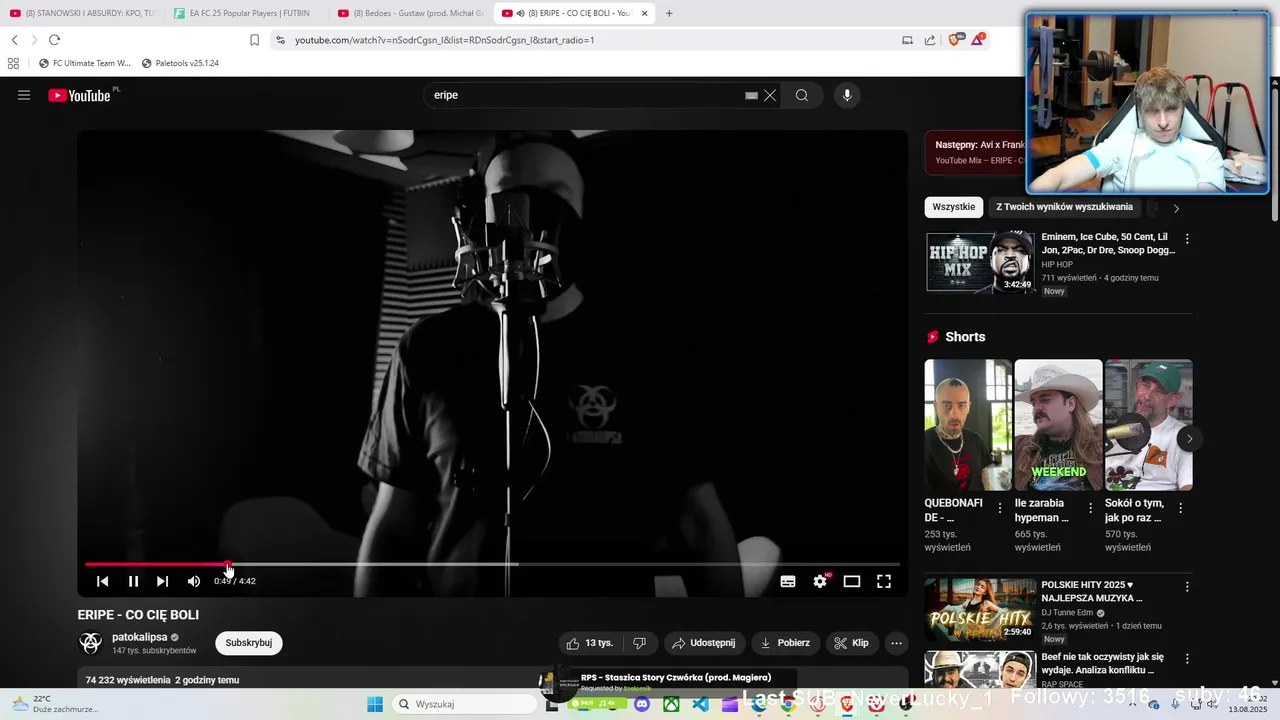Viewport: 1280px width, 720px height.
Task: Switch to Bedoes - Gustaw browser tab
Action: [411, 13]
